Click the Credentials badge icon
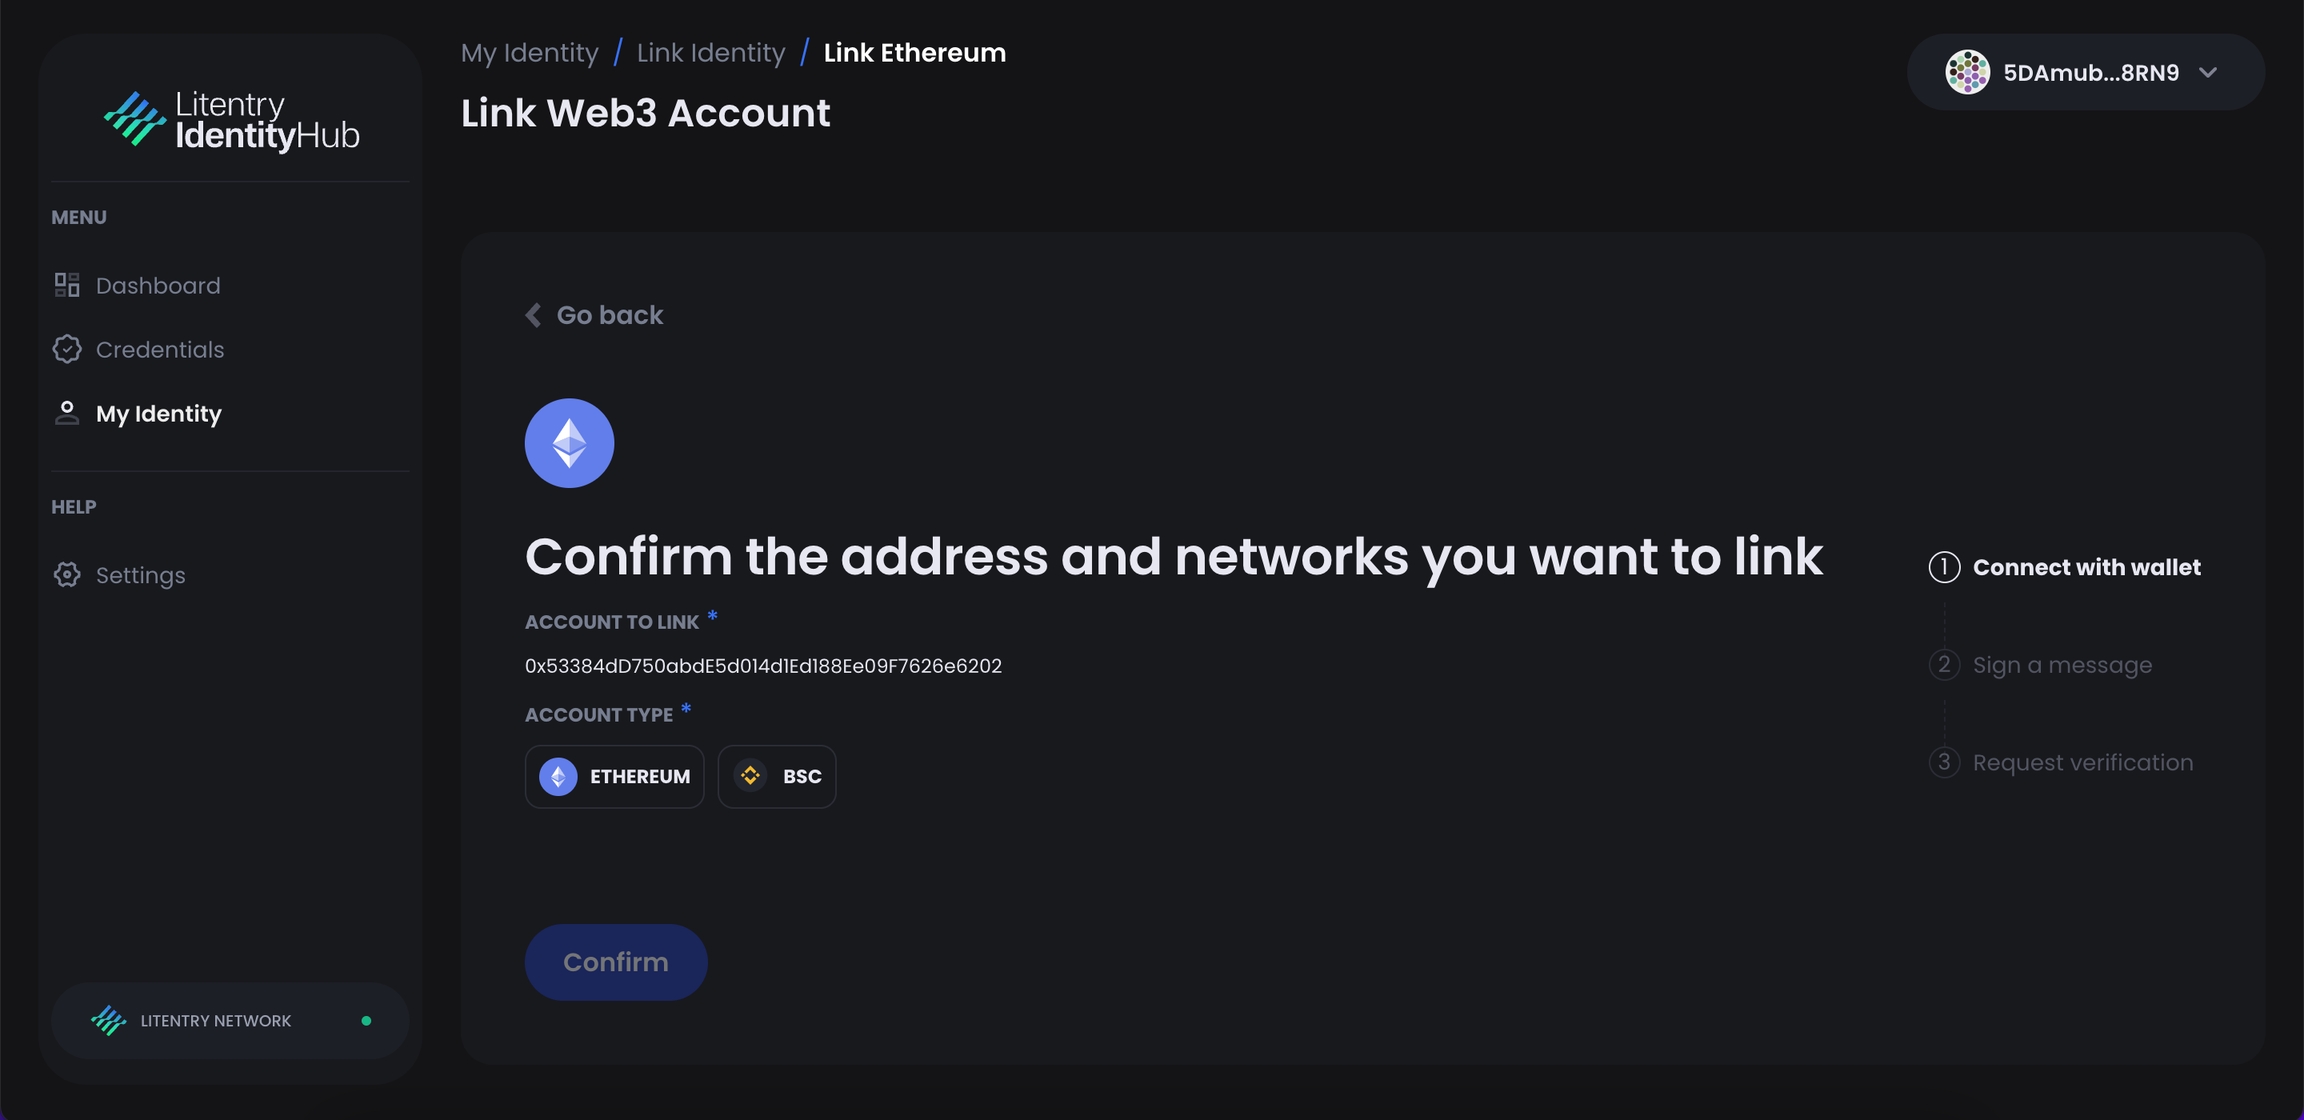 click(67, 349)
